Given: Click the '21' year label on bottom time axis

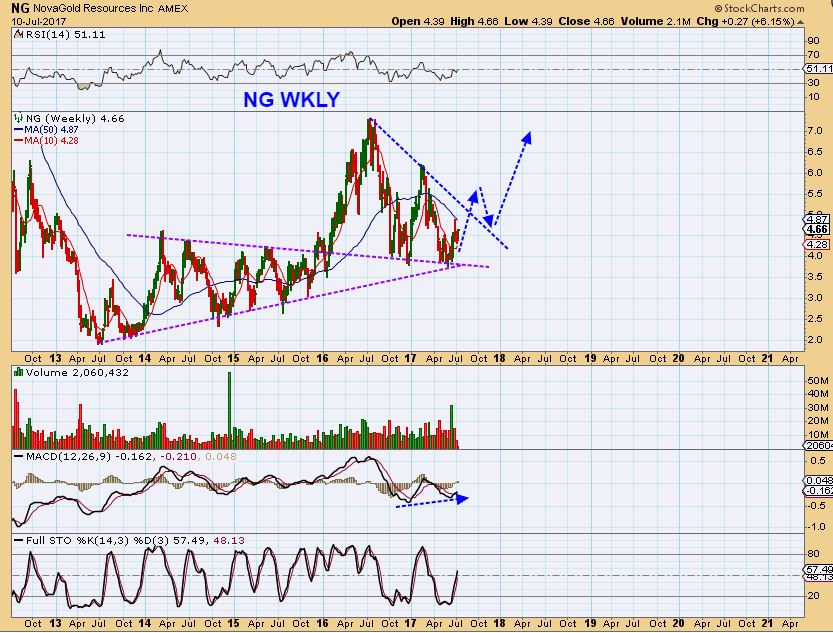Looking at the screenshot, I should pyautogui.click(x=767, y=623).
